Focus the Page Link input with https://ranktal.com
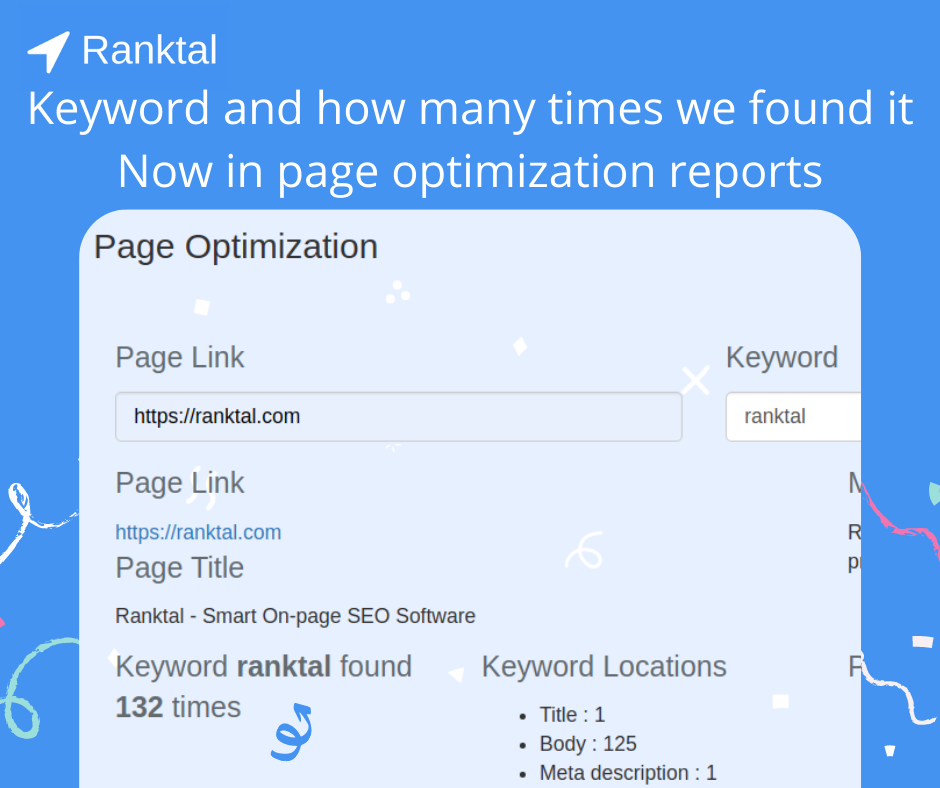The image size is (940, 788). 399,417
